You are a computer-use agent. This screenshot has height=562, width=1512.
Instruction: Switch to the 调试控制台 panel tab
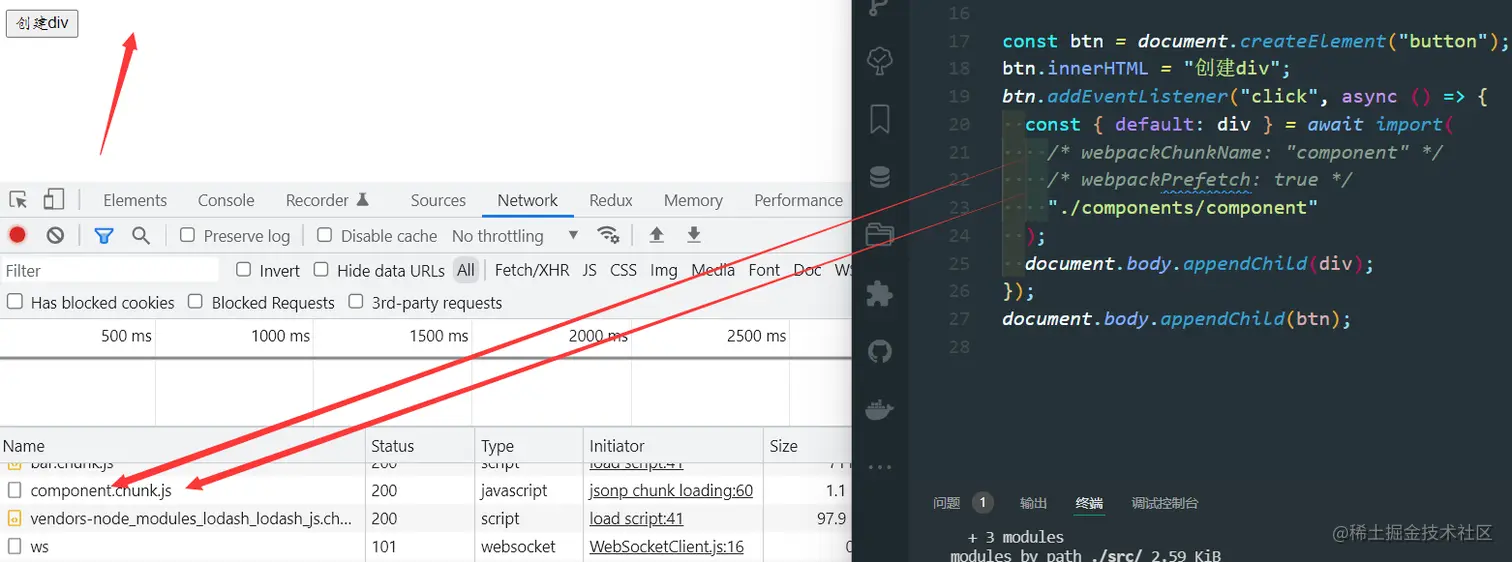[1165, 503]
